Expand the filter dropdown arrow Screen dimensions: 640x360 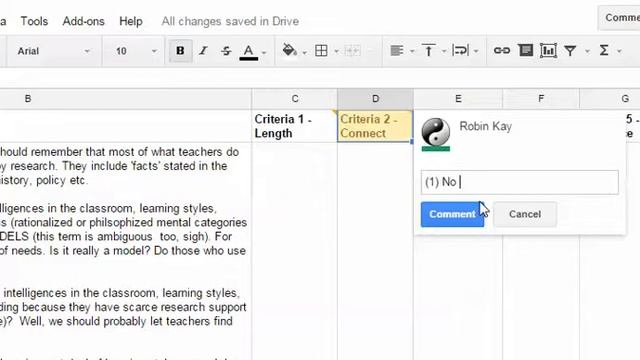(587, 51)
